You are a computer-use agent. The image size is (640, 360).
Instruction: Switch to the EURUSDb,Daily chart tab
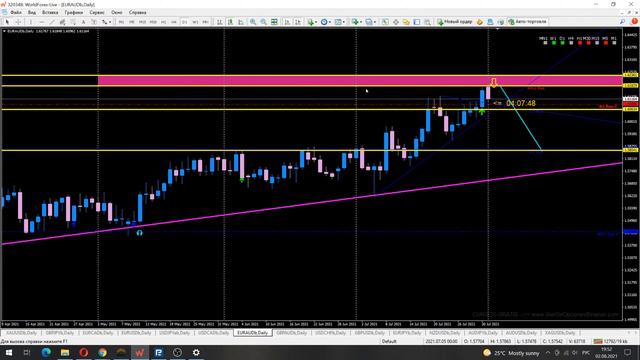click(x=136, y=333)
